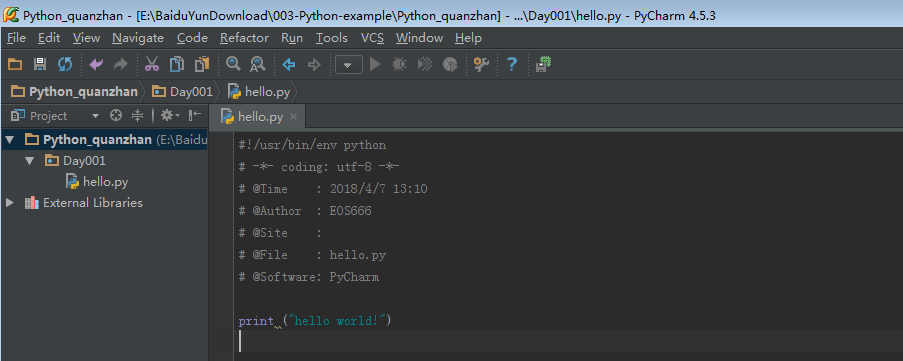Click the Debug bug icon
This screenshot has width=903, height=361.
point(400,64)
